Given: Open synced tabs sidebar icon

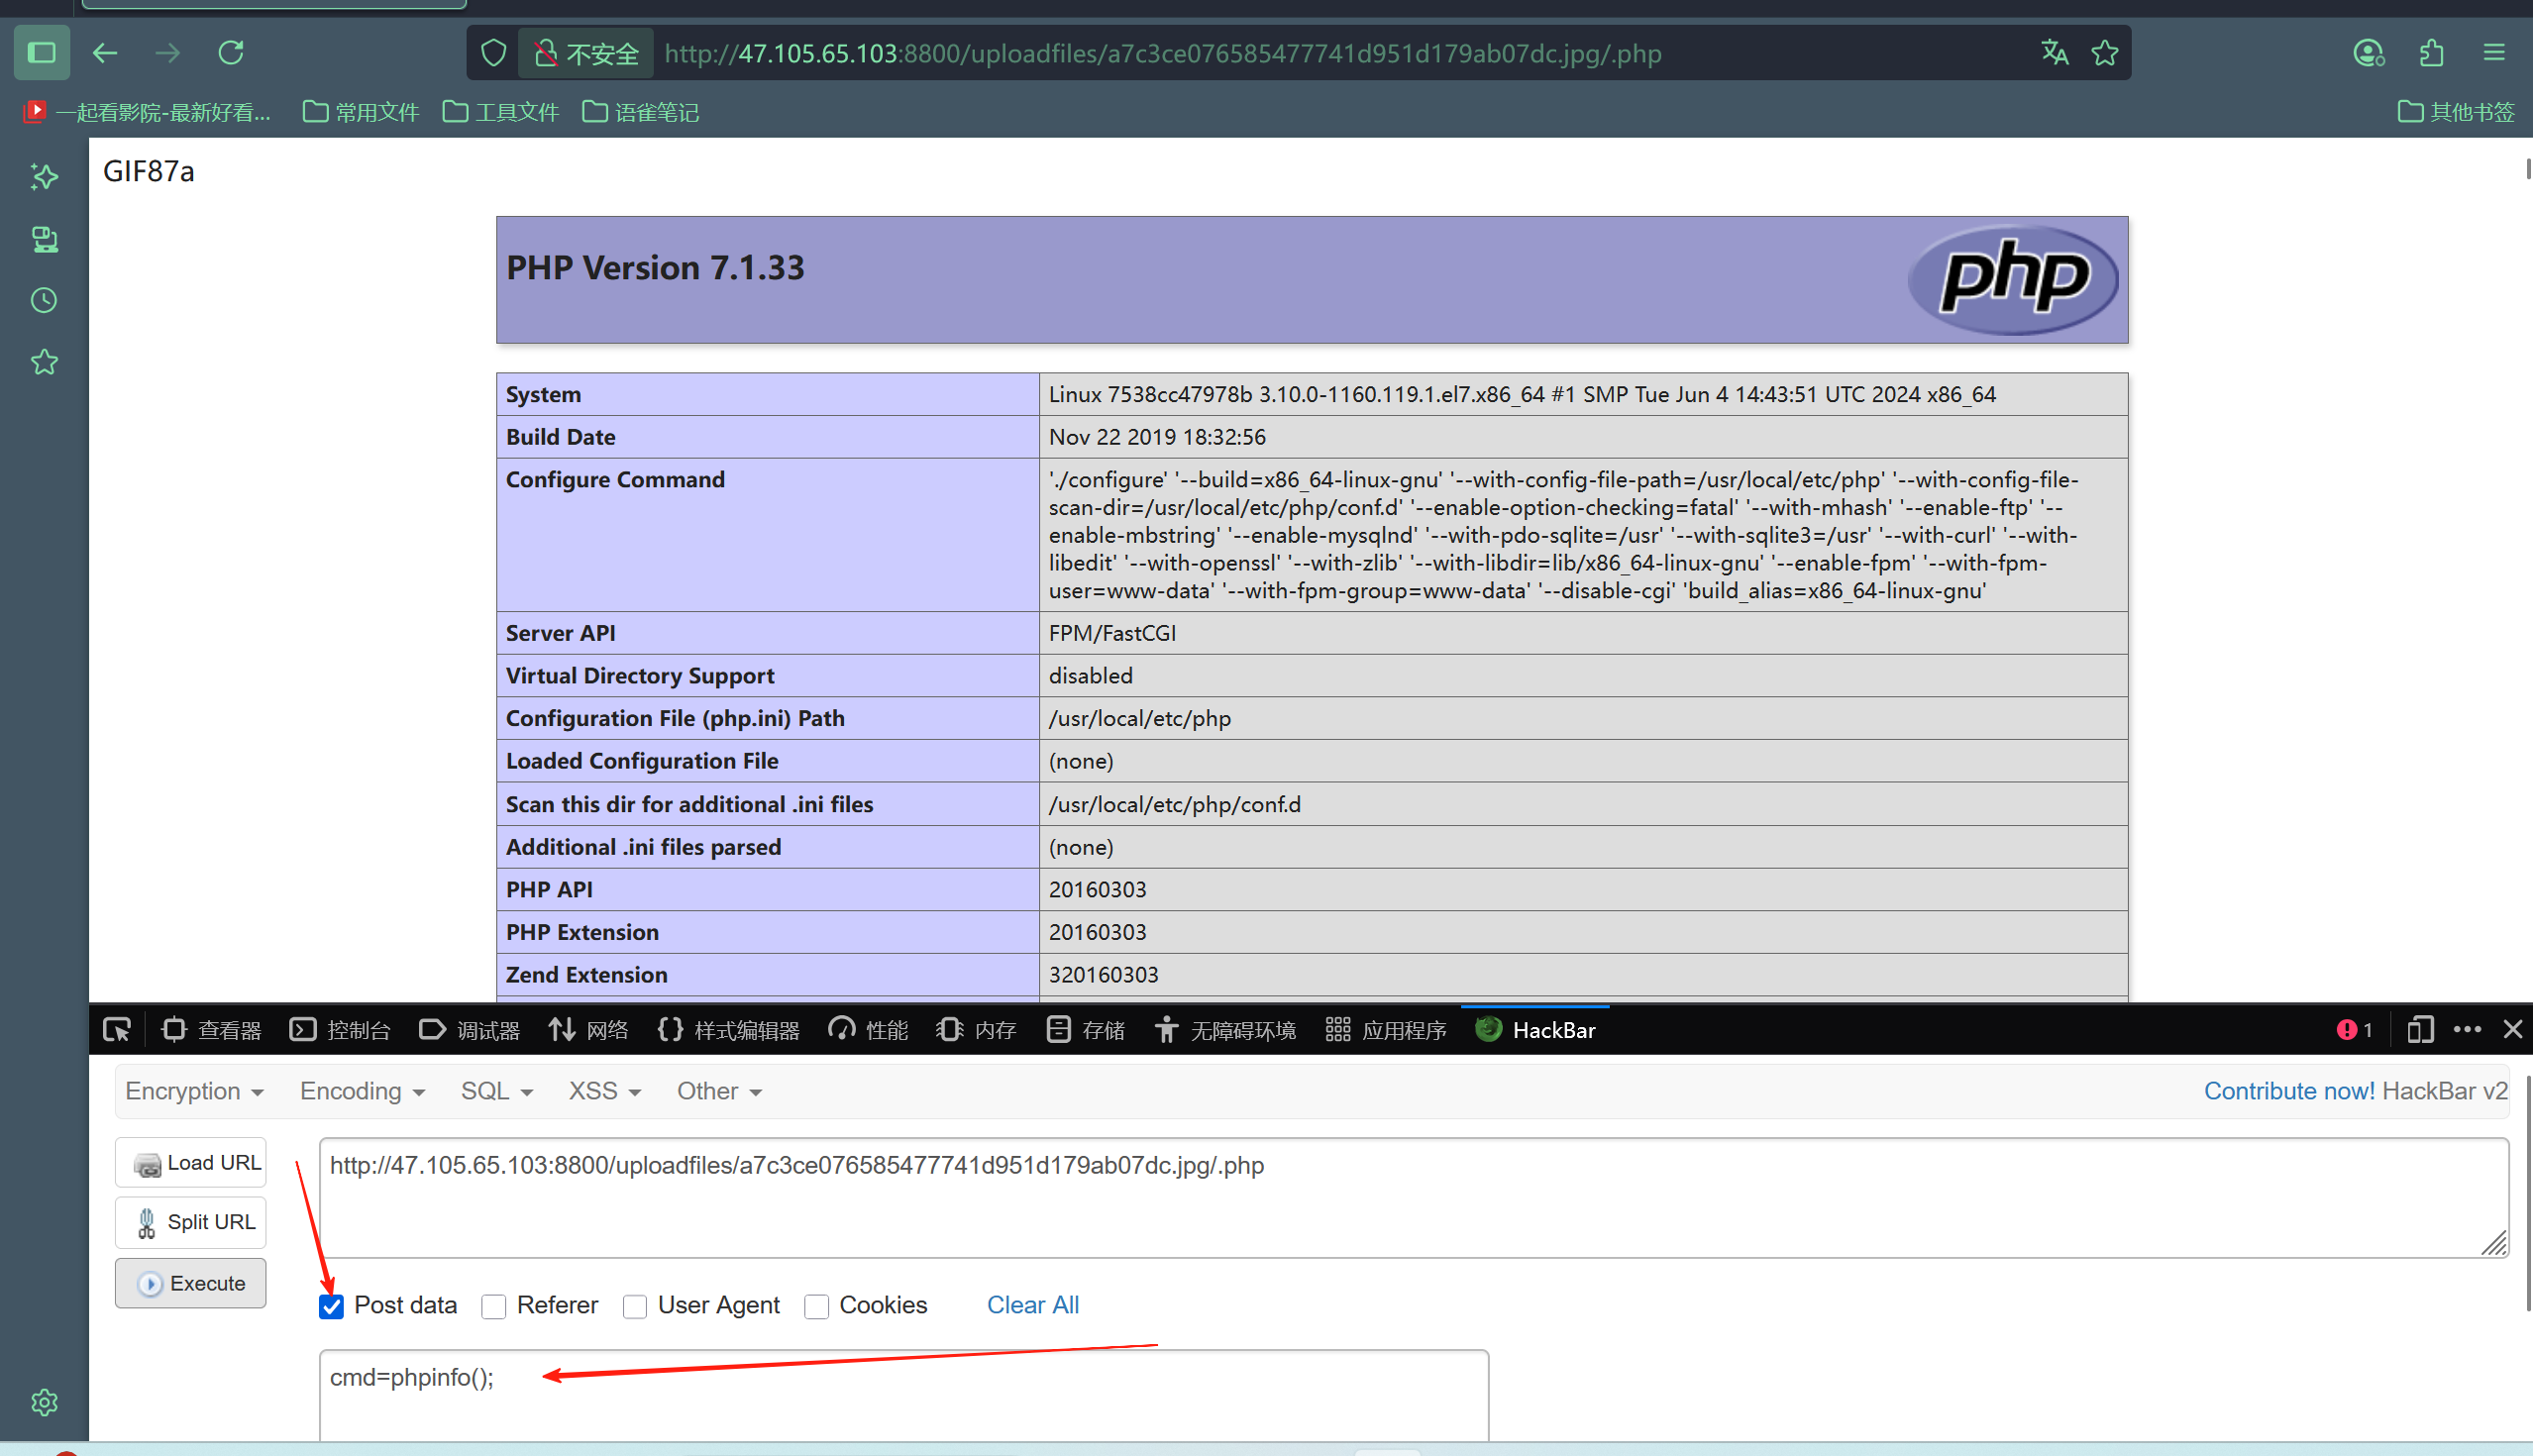Looking at the screenshot, I should [44, 239].
